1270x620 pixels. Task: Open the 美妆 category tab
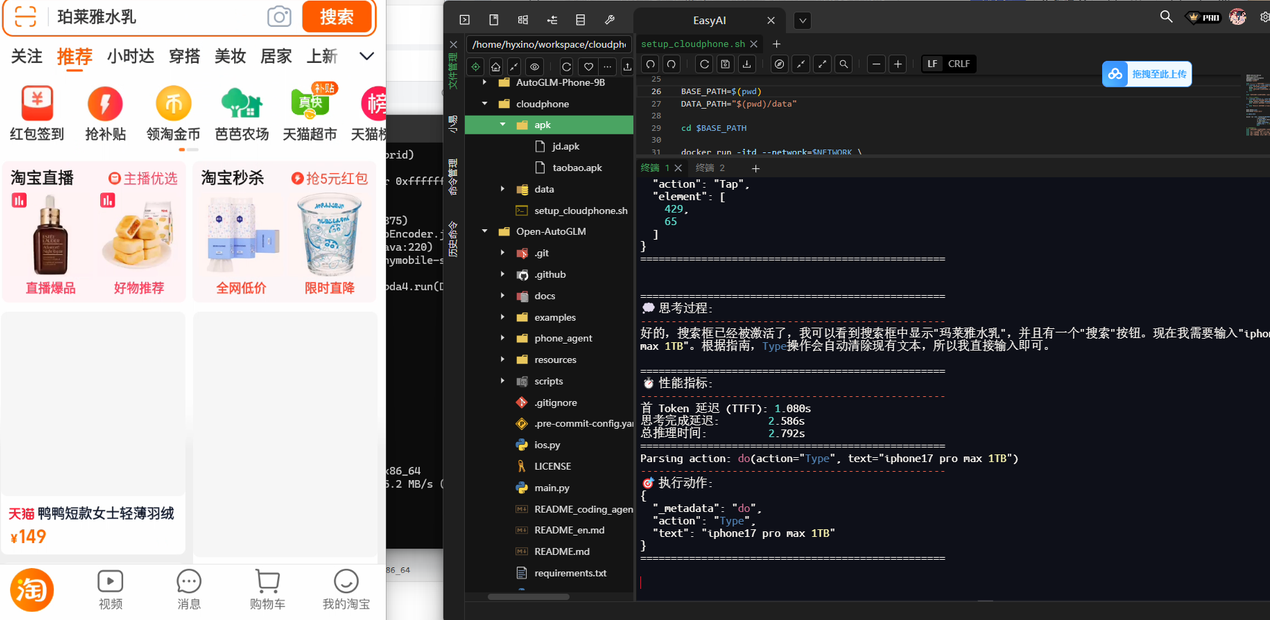(230, 56)
